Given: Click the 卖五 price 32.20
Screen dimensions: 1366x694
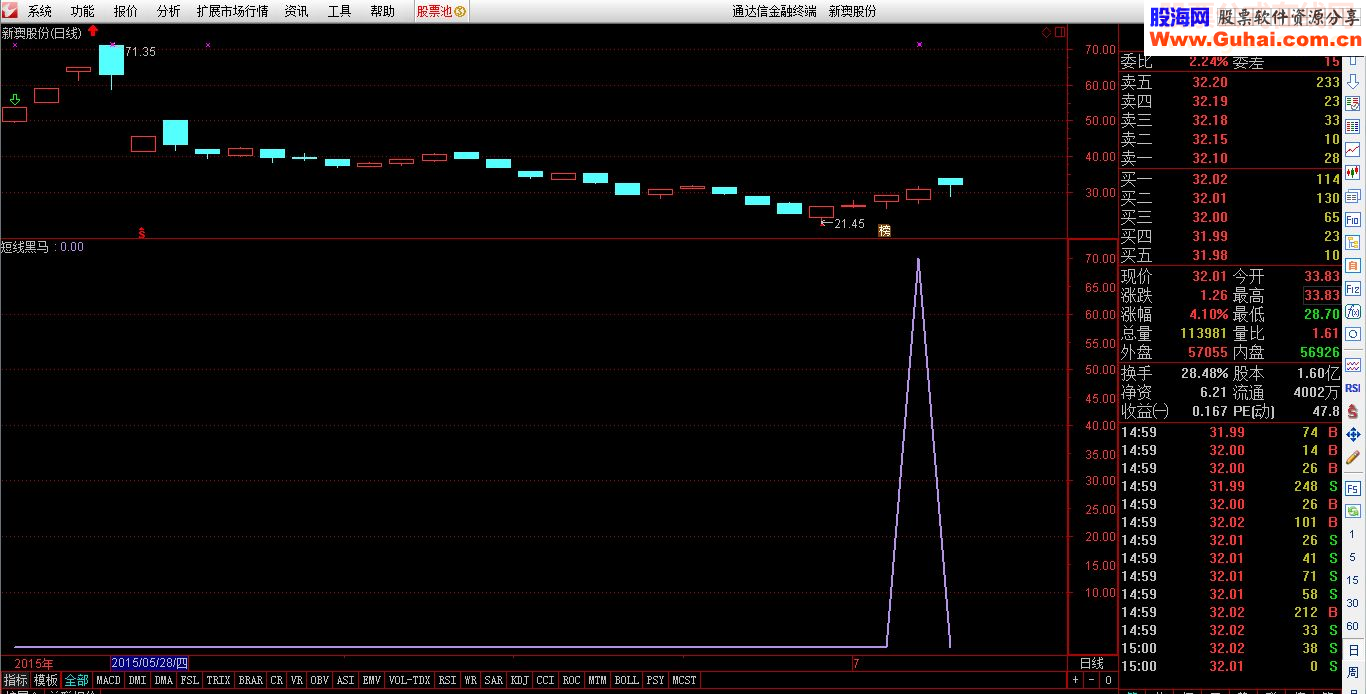Looking at the screenshot, I should click(x=1210, y=82).
